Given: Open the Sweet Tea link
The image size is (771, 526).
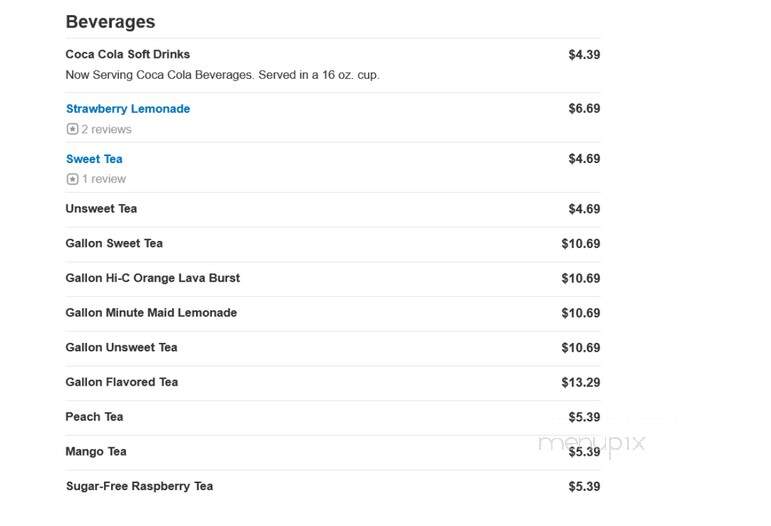Looking at the screenshot, I should [x=94, y=159].
